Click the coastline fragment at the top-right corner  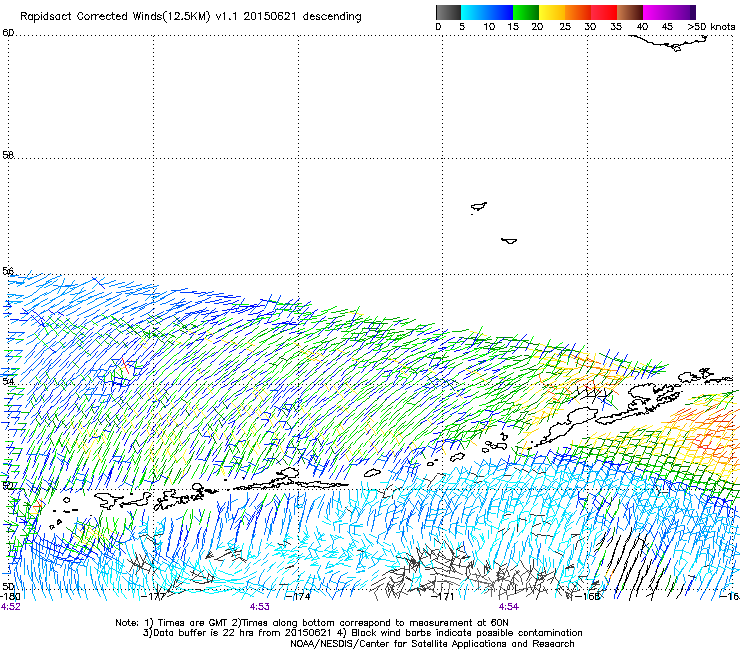click(x=669, y=43)
